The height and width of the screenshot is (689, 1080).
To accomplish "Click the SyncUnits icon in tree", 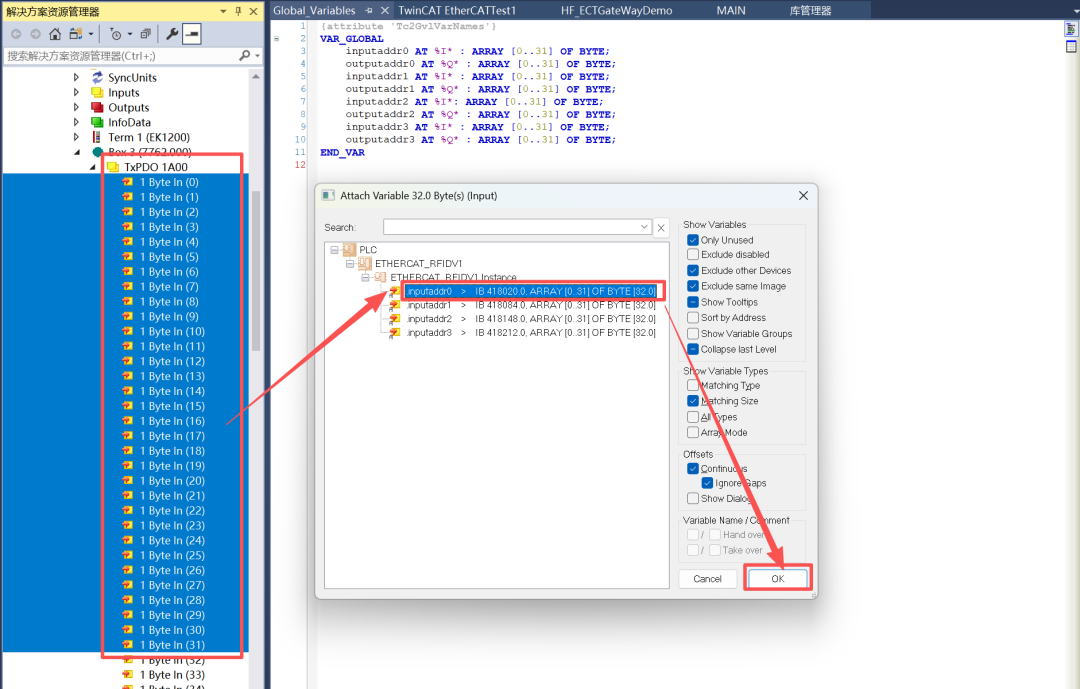I will coord(97,78).
